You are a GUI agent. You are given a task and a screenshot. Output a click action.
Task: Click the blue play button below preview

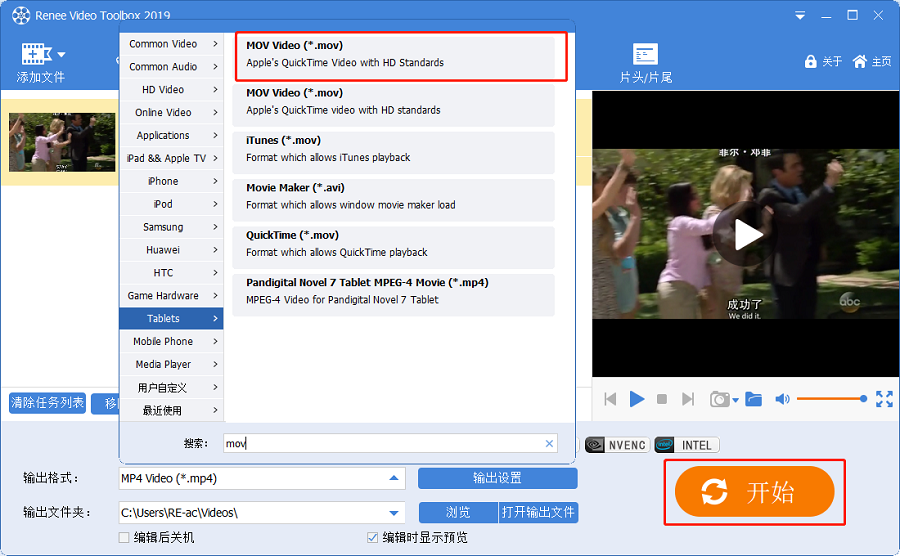coord(637,399)
